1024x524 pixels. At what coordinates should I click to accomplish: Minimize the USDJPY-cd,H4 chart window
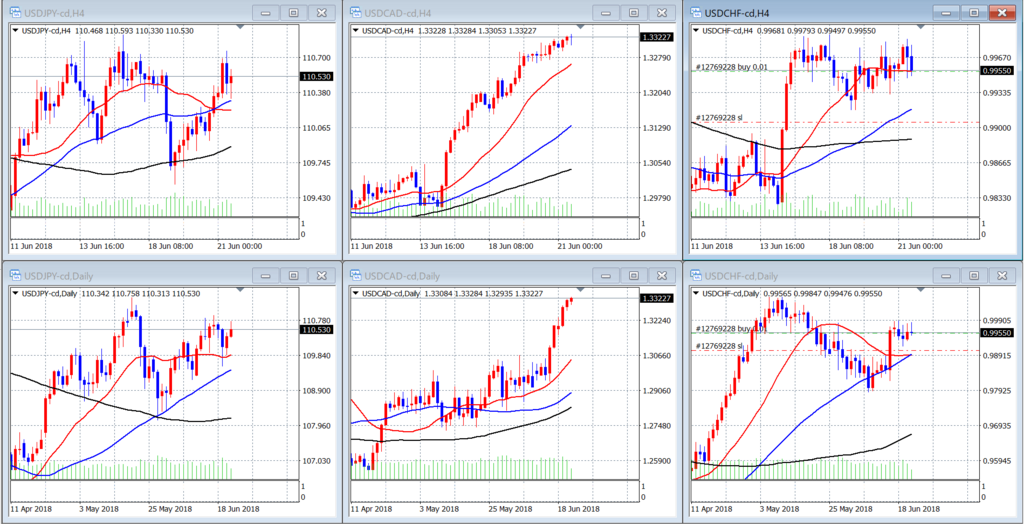[x=268, y=12]
